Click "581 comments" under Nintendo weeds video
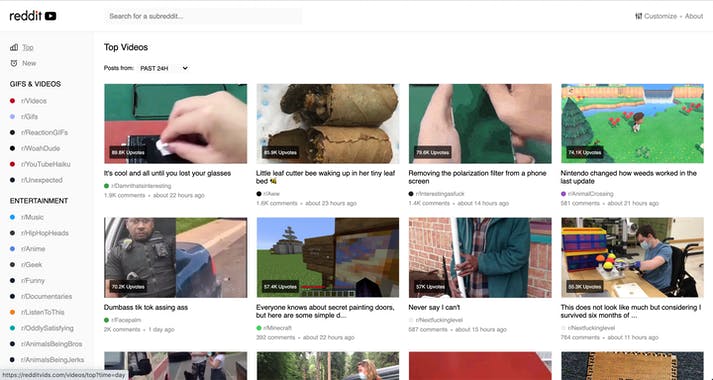 pyautogui.click(x=580, y=204)
